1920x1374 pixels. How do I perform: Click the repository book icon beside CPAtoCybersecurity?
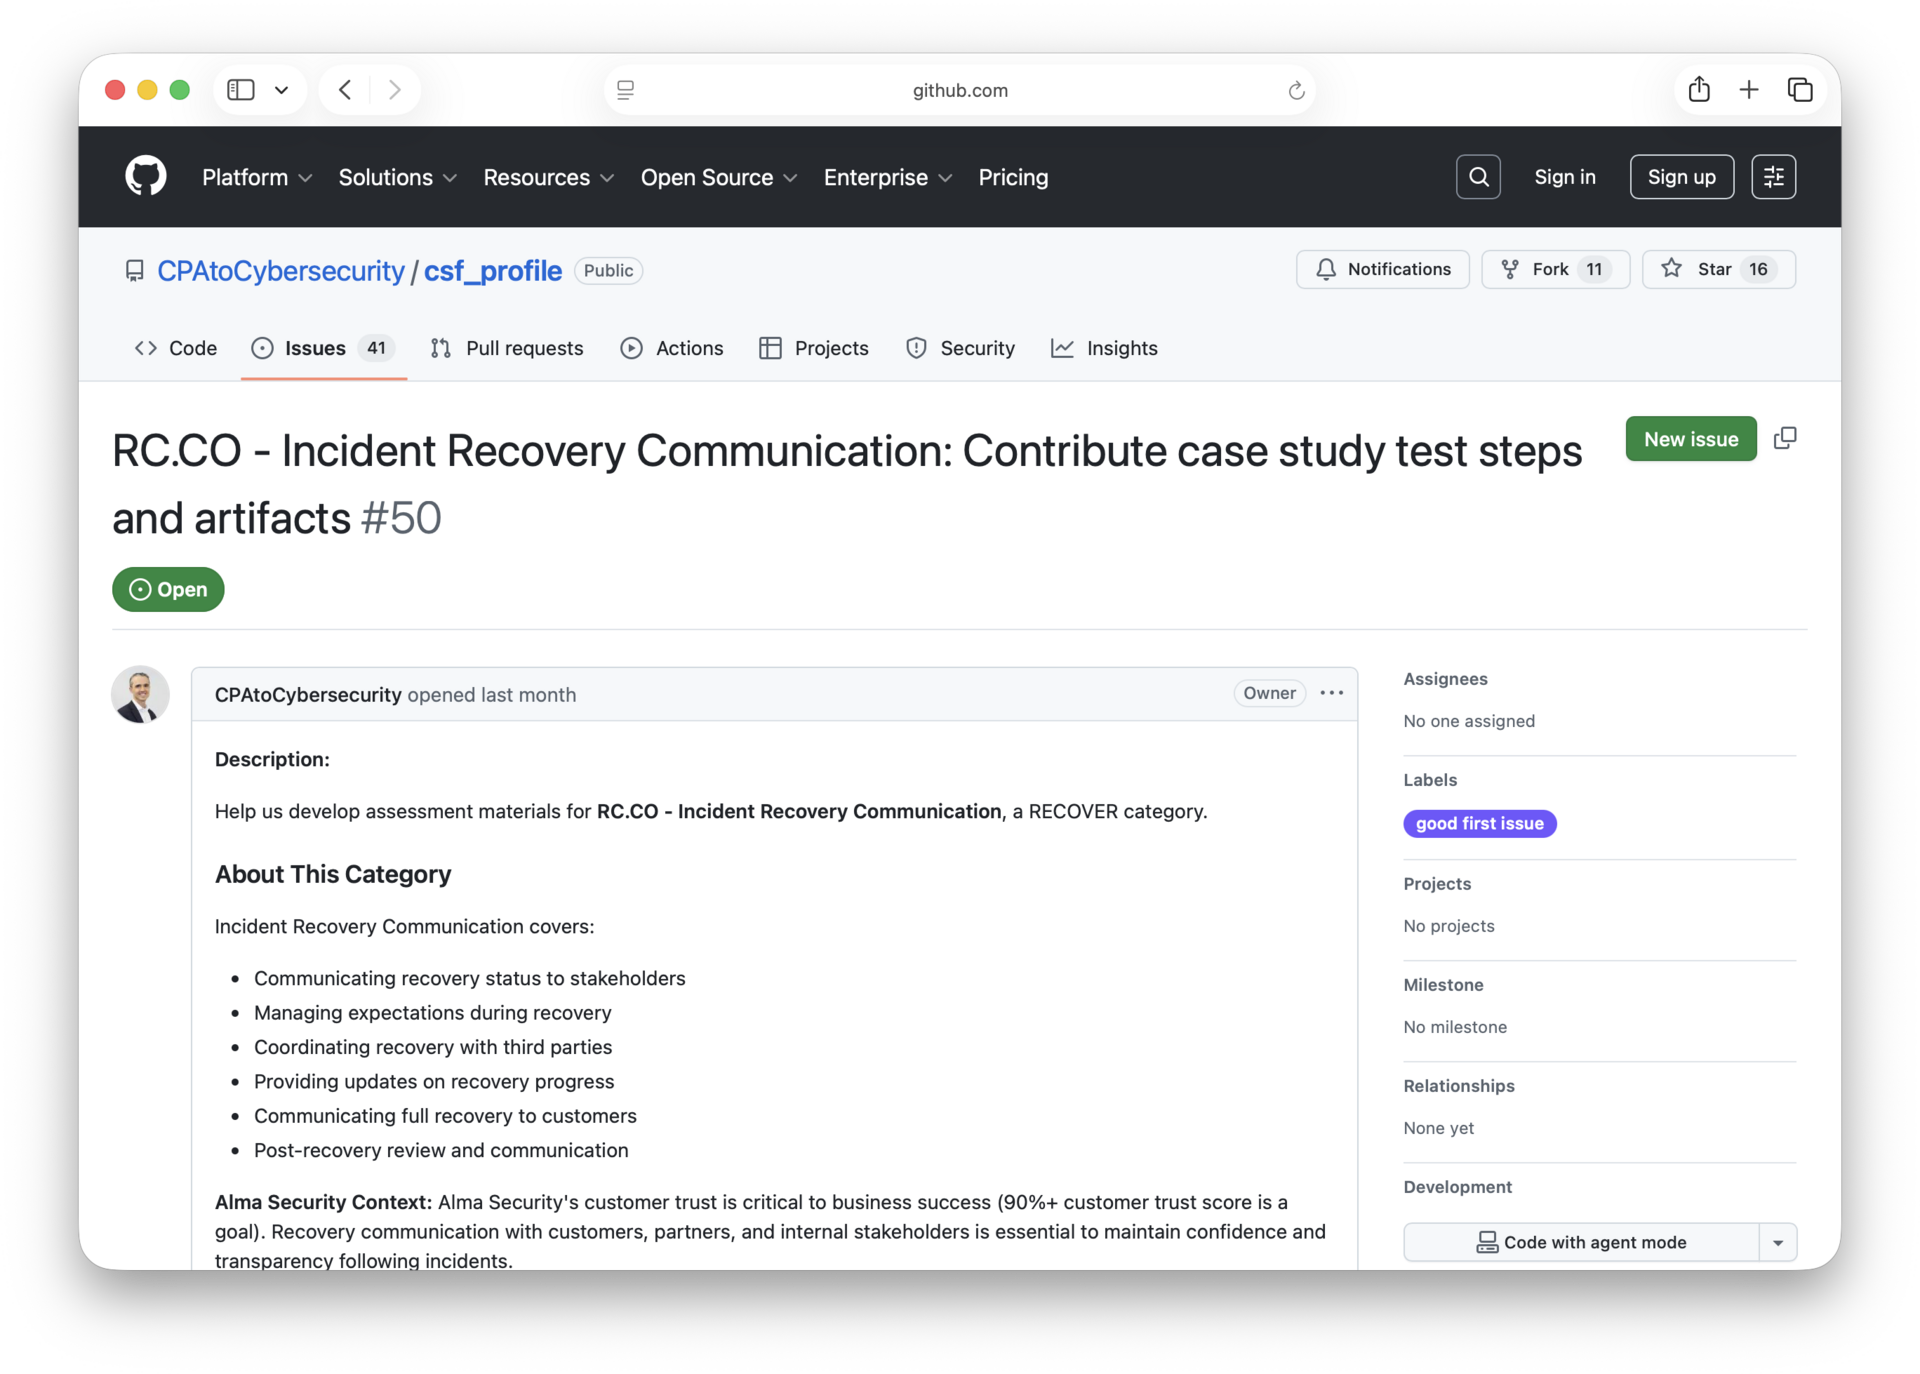(x=135, y=270)
